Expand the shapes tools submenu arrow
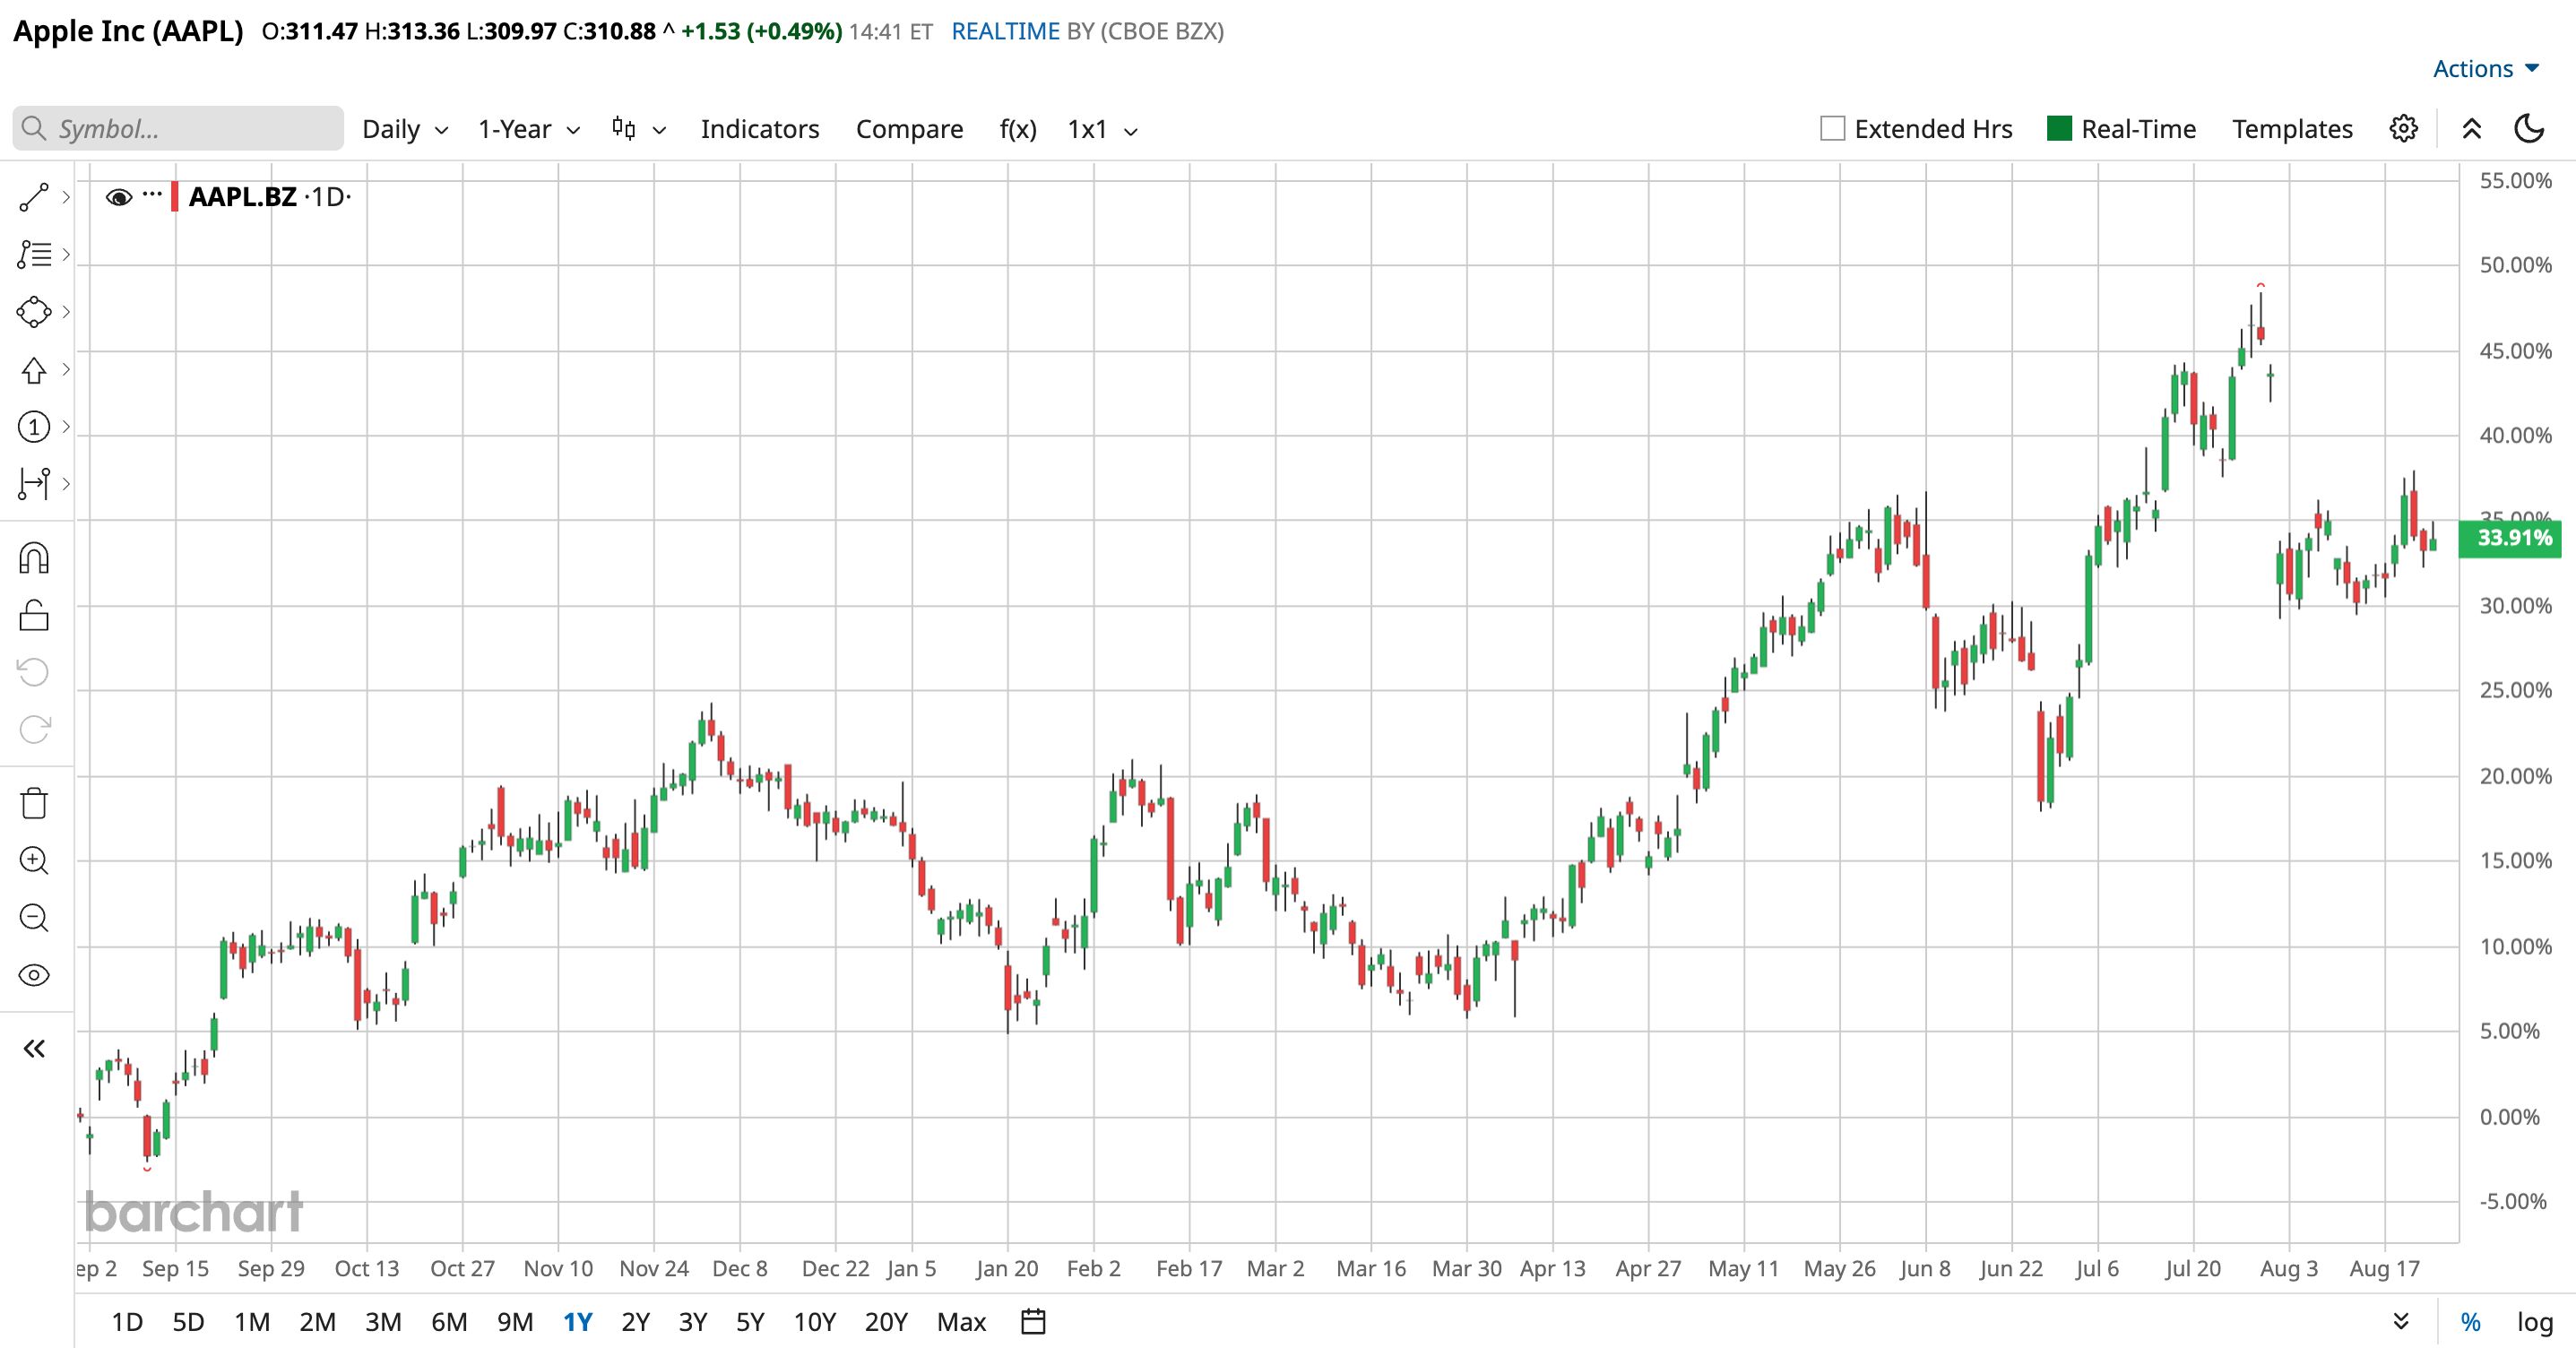Viewport: 2576px width, 1348px height. (66, 312)
